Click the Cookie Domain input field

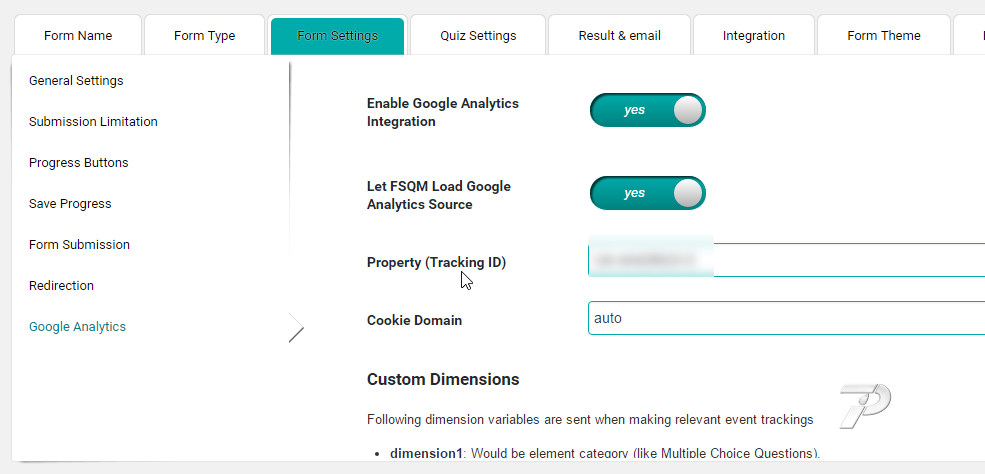coord(786,318)
